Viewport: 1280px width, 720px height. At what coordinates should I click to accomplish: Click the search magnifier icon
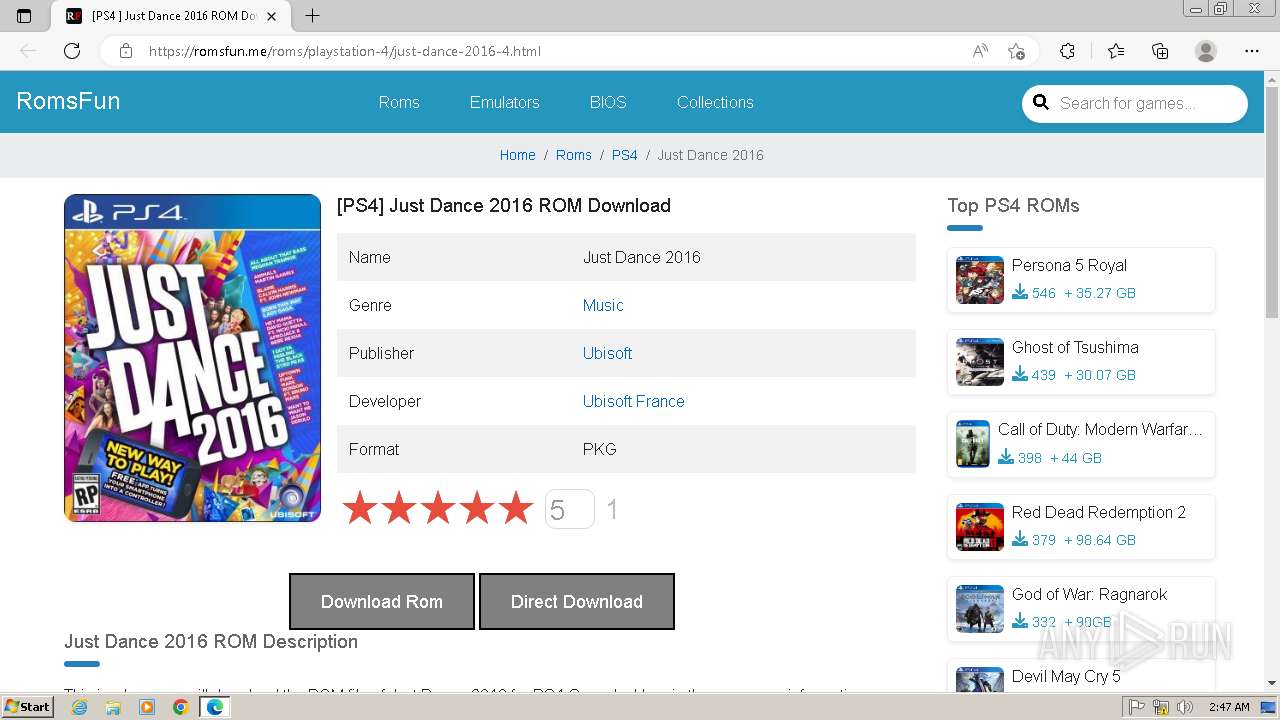(x=1041, y=102)
